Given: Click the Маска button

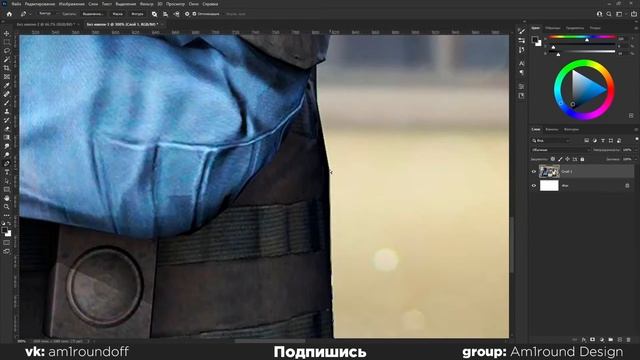Looking at the screenshot, I should pos(118,14).
